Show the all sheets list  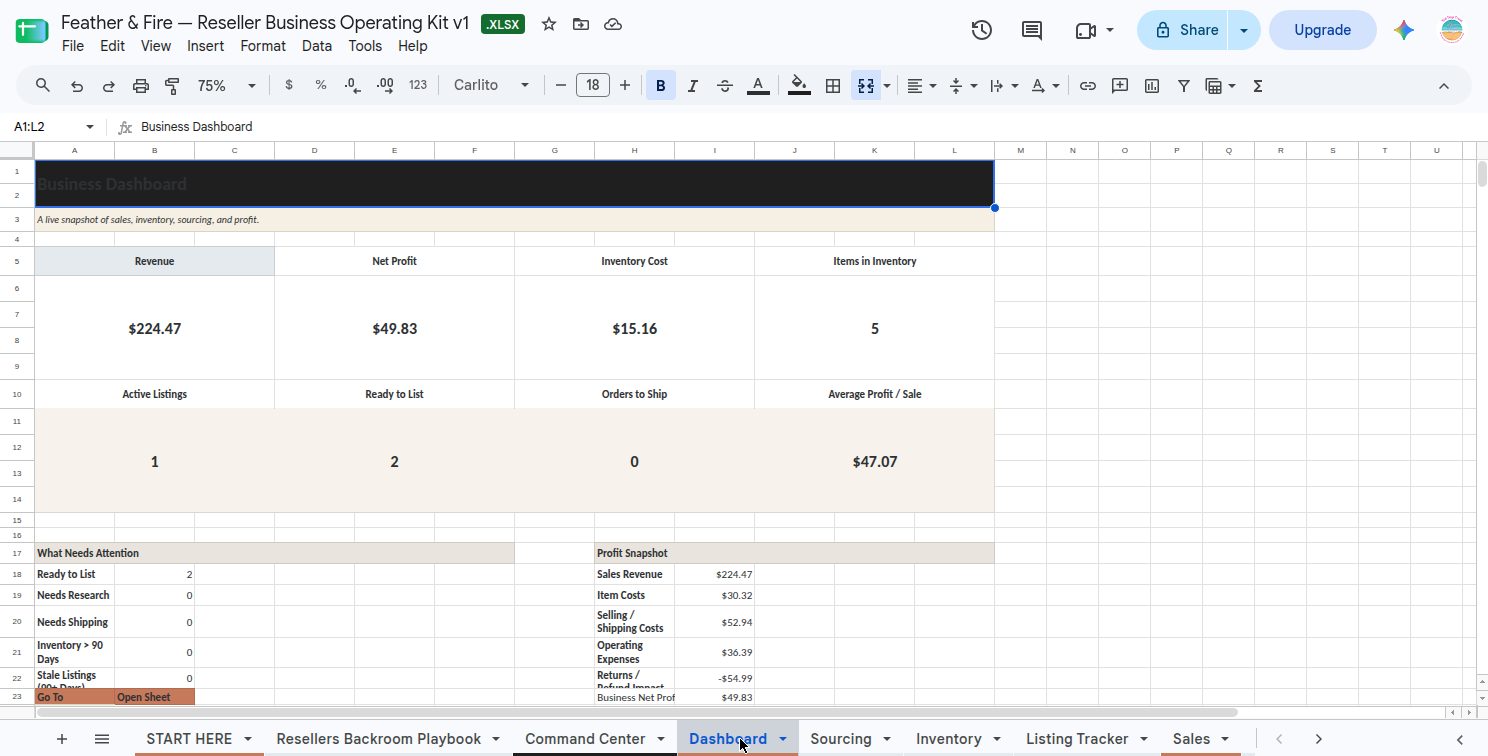pyautogui.click(x=102, y=739)
